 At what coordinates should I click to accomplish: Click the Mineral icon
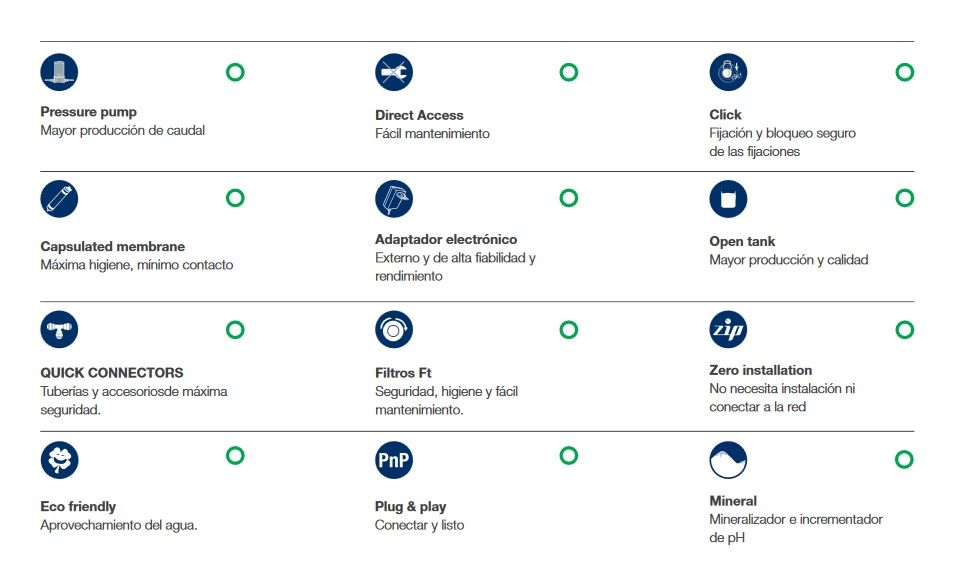tap(728, 460)
